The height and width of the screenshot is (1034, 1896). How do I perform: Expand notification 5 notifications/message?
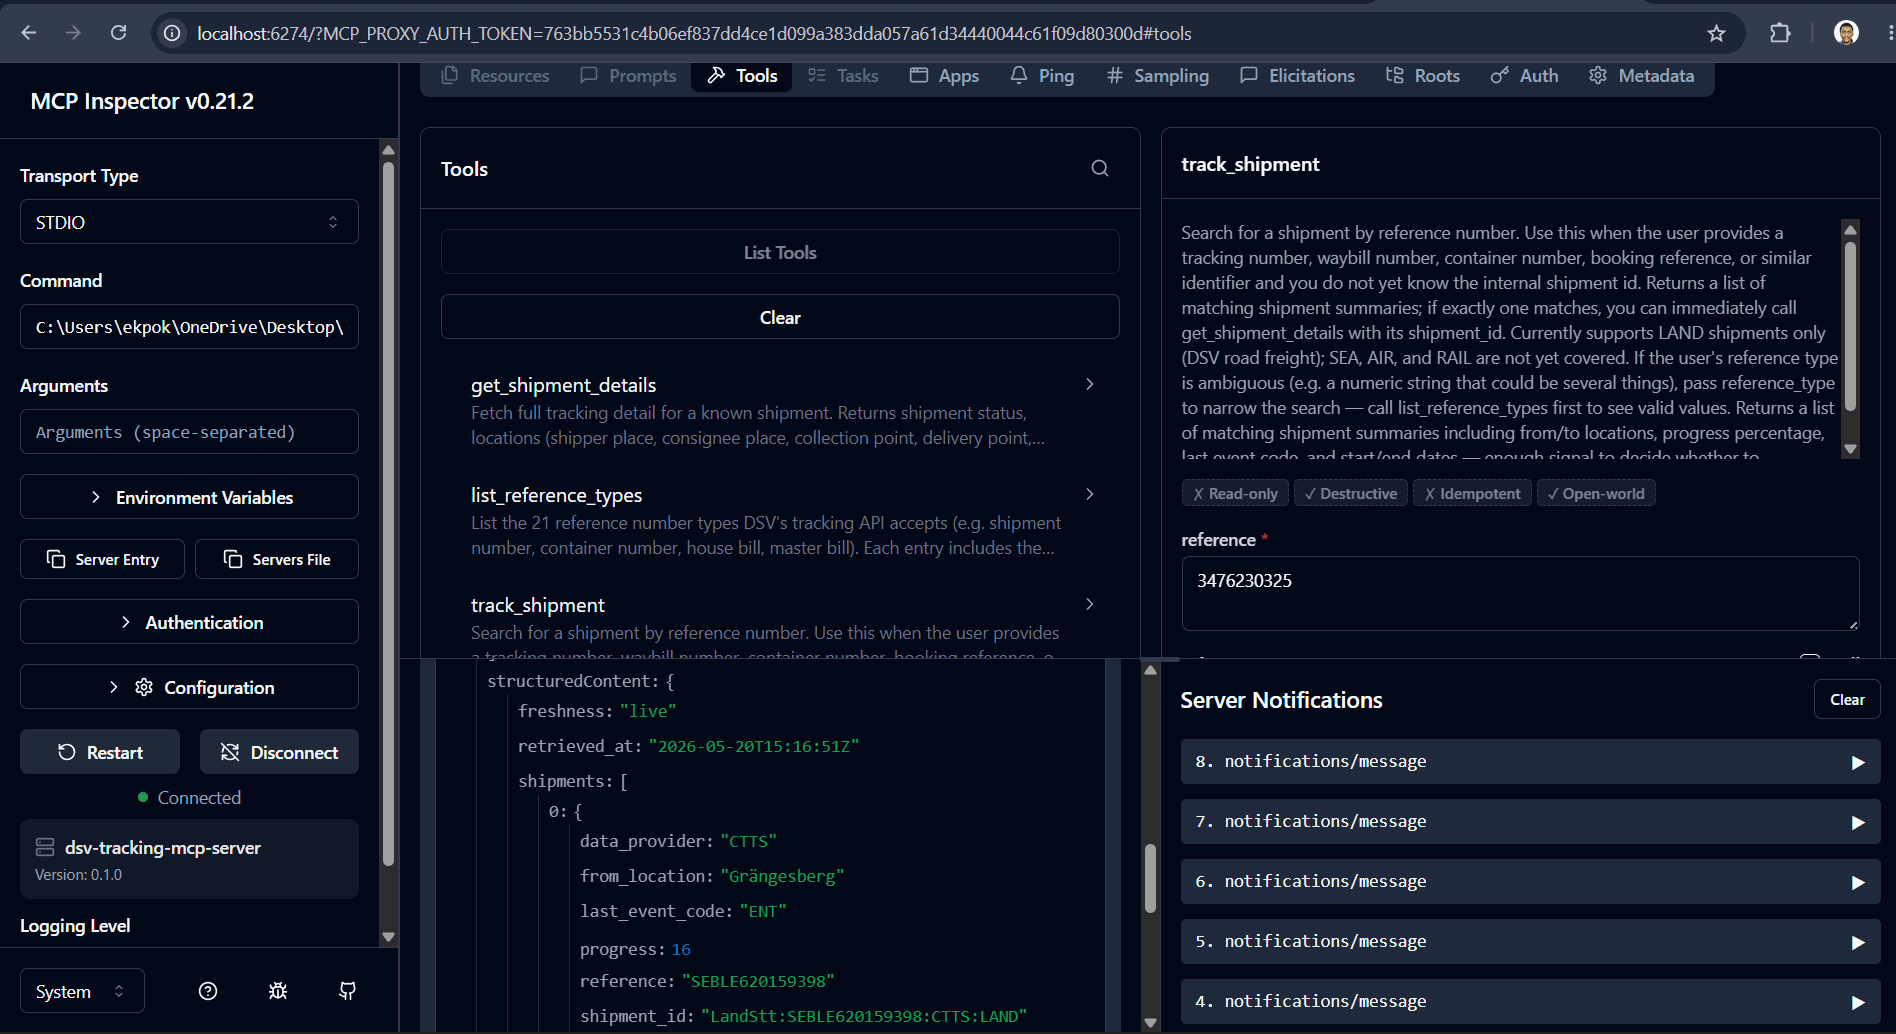coord(1530,941)
